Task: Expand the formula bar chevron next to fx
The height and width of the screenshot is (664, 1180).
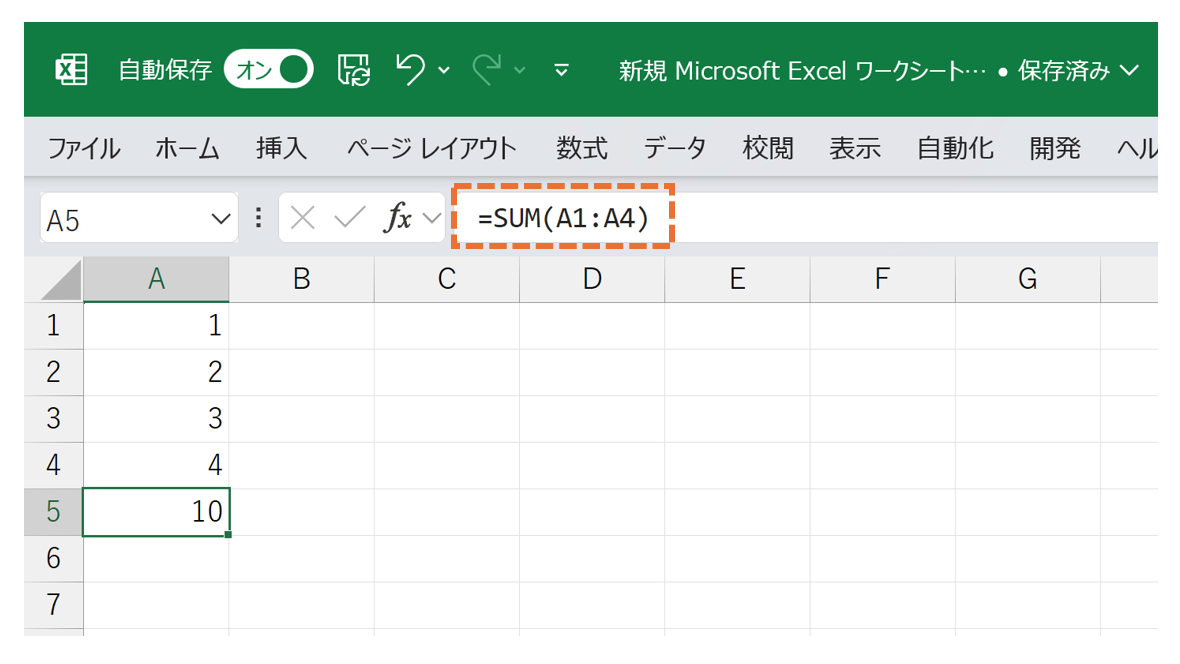Action: (431, 218)
